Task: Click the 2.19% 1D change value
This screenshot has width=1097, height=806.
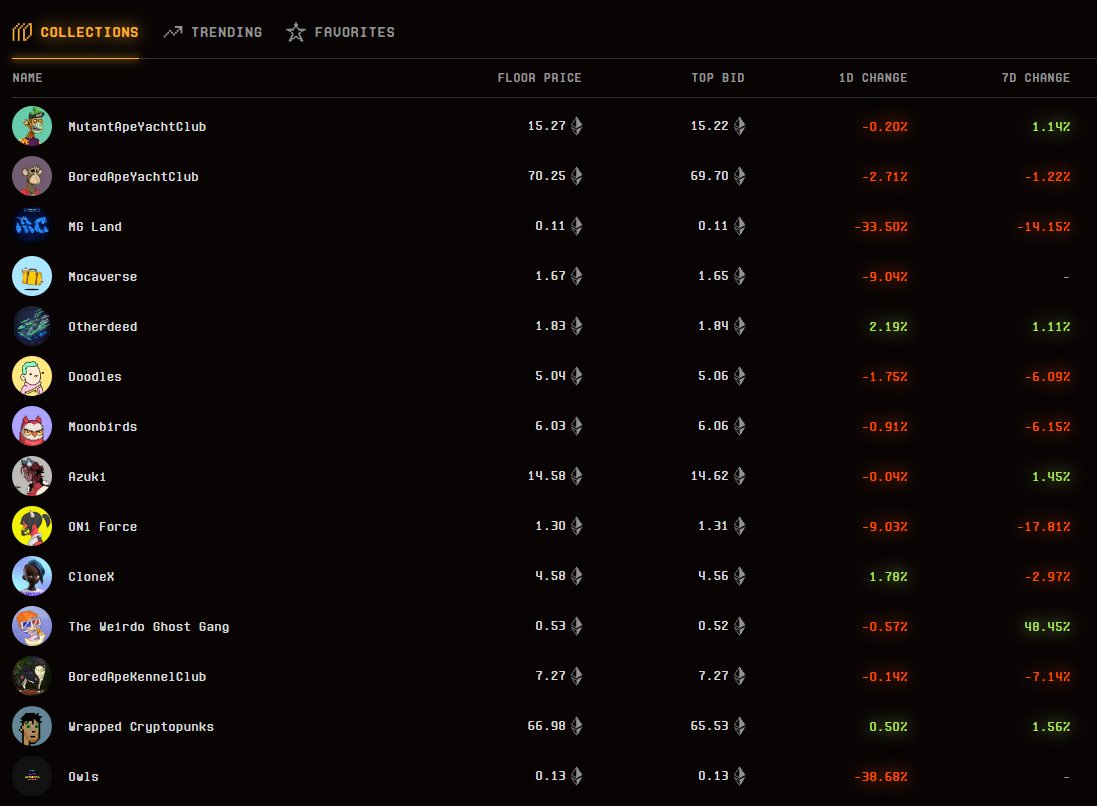Action: tap(889, 327)
